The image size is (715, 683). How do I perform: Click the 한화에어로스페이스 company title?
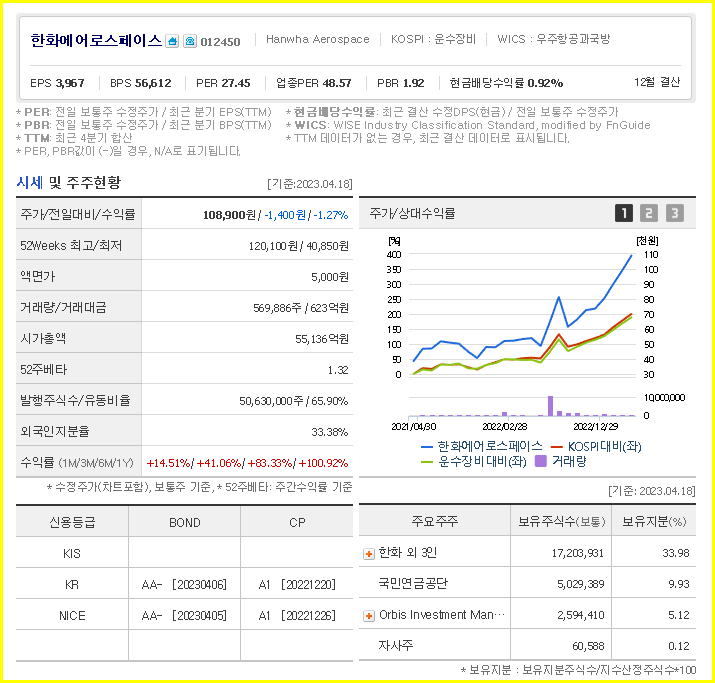coord(96,41)
